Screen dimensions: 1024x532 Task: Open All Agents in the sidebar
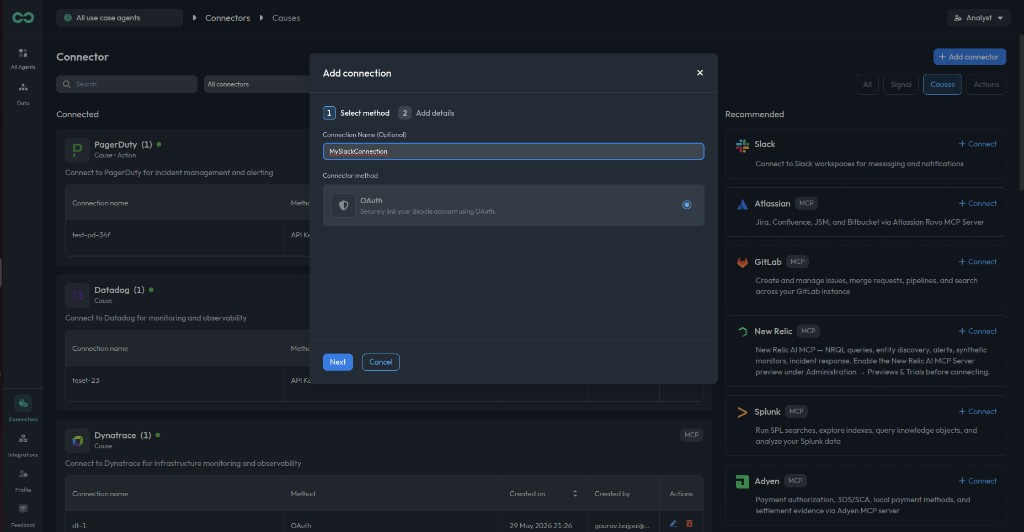23,58
